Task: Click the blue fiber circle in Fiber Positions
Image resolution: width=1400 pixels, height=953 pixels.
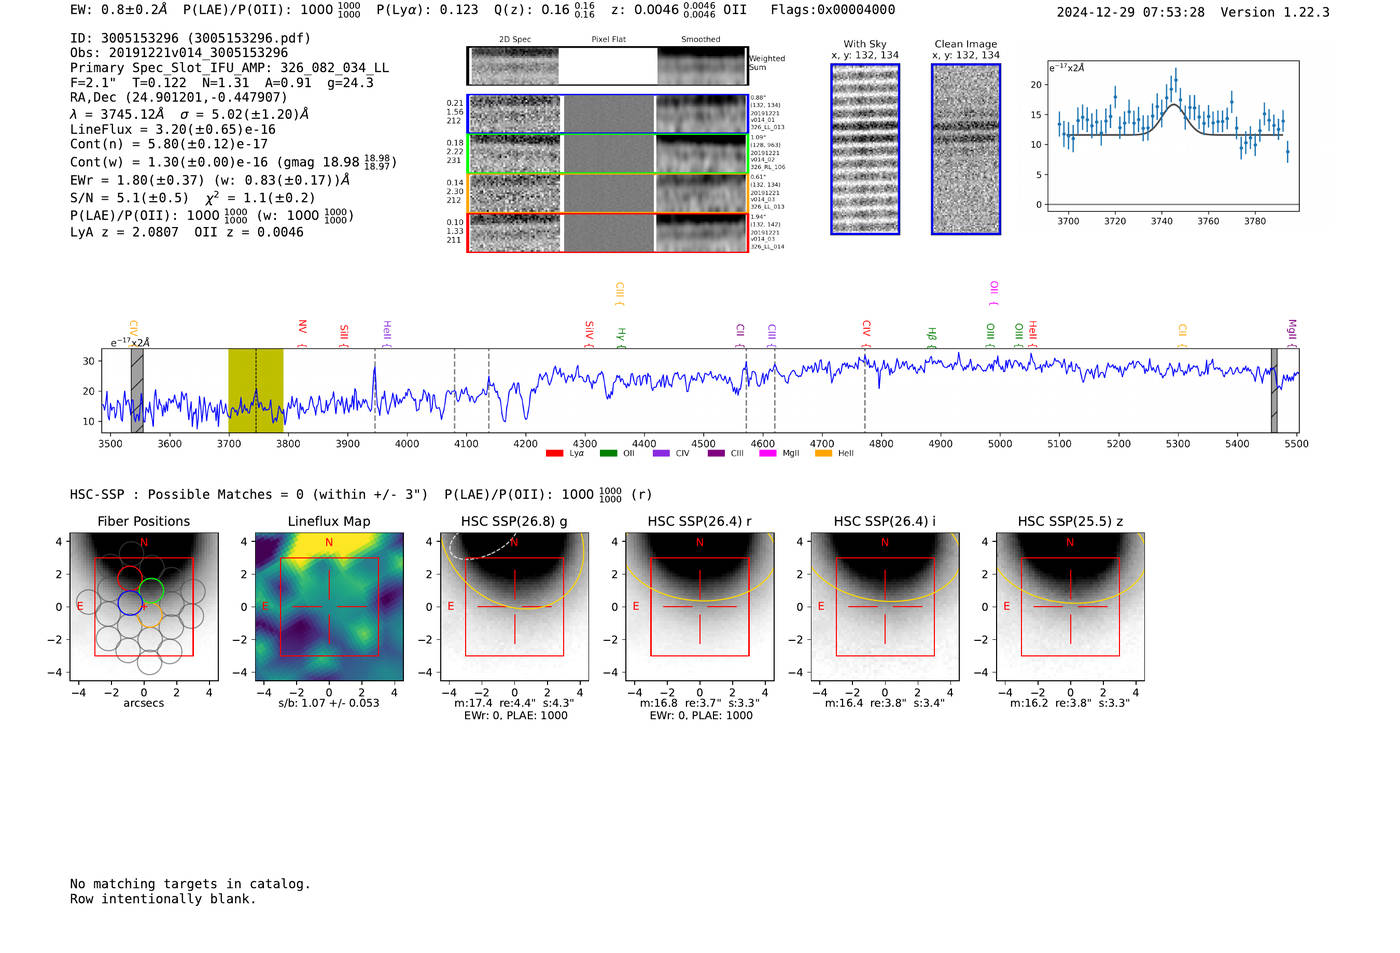Action: click(130, 602)
